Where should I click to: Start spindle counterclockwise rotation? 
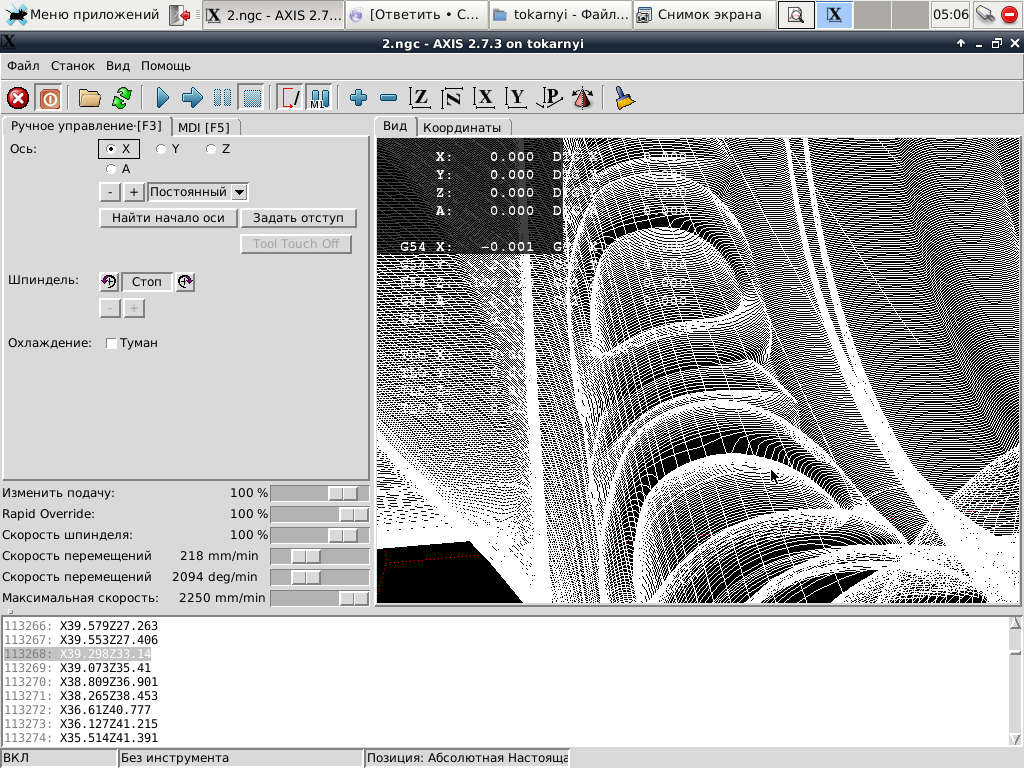click(x=109, y=282)
